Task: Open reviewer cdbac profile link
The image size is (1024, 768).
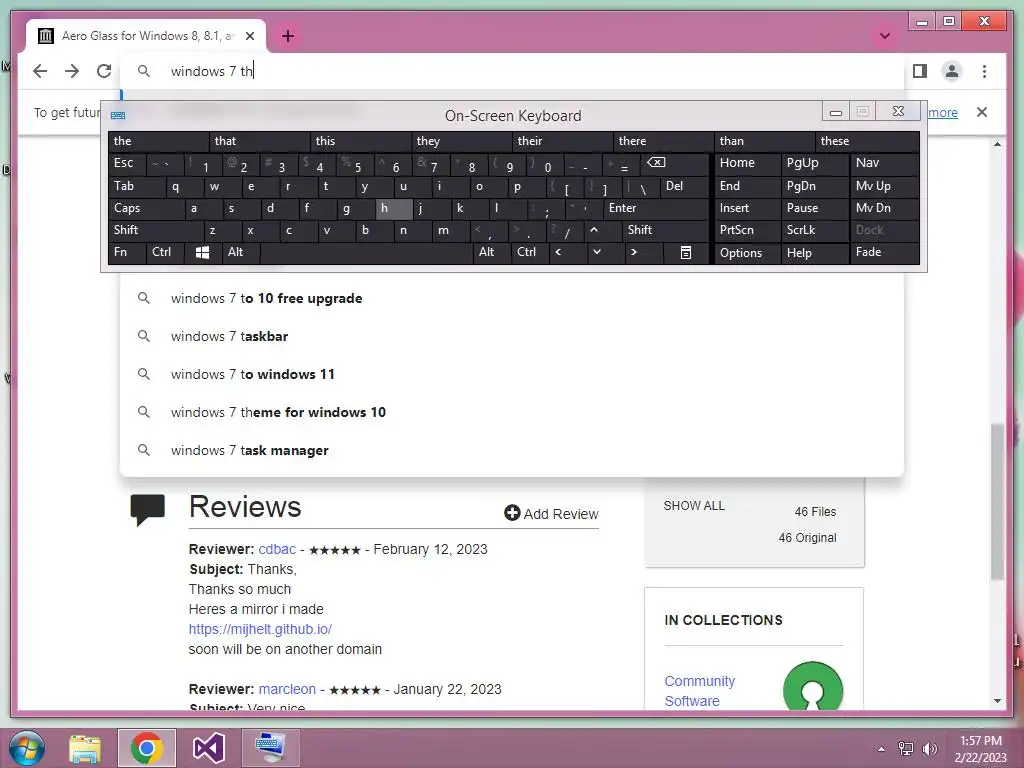Action: (277, 549)
